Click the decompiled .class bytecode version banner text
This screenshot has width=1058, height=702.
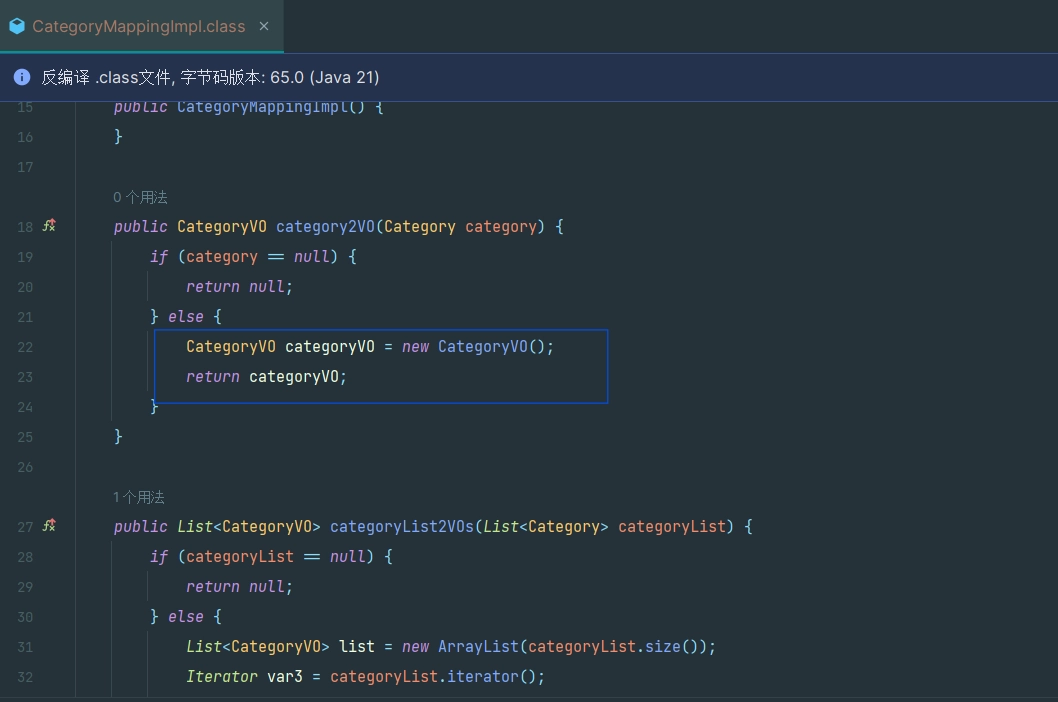[x=210, y=77]
